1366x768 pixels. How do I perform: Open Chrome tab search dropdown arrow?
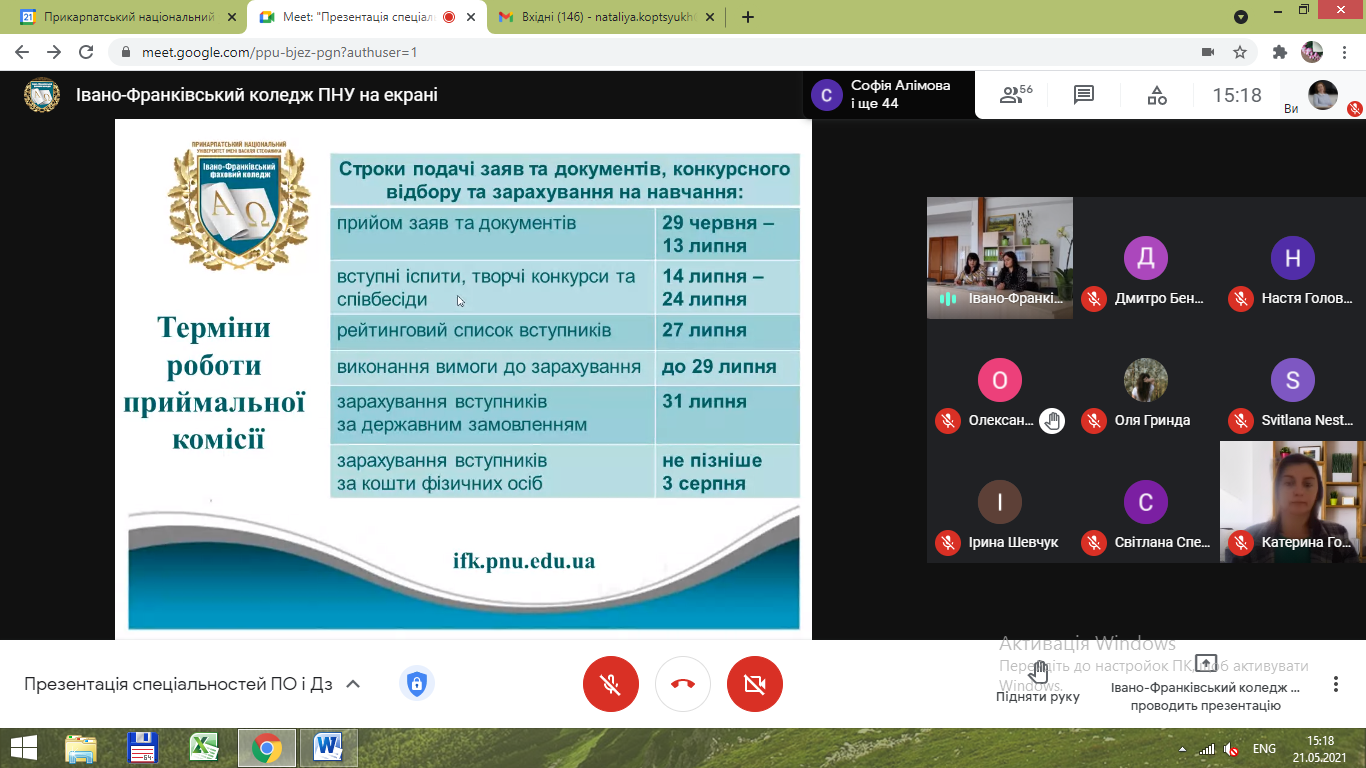click(1241, 17)
